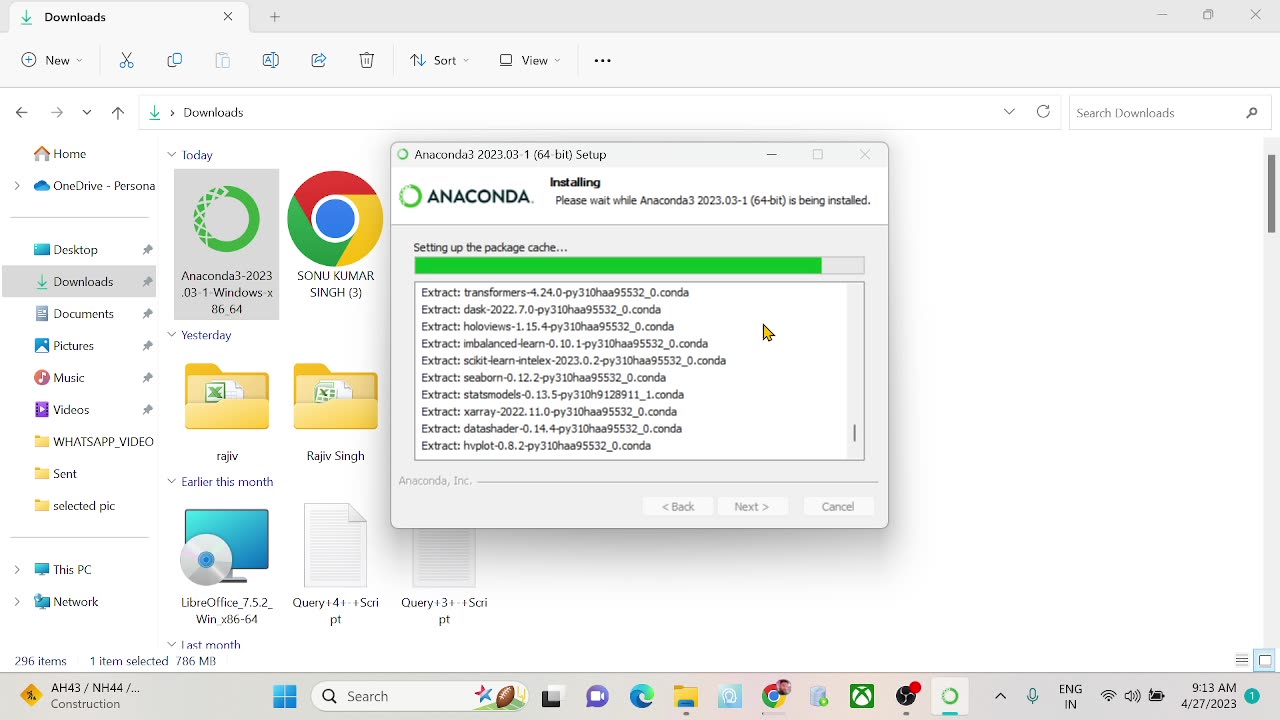
Task: Collapse the Today group
Action: (x=172, y=155)
